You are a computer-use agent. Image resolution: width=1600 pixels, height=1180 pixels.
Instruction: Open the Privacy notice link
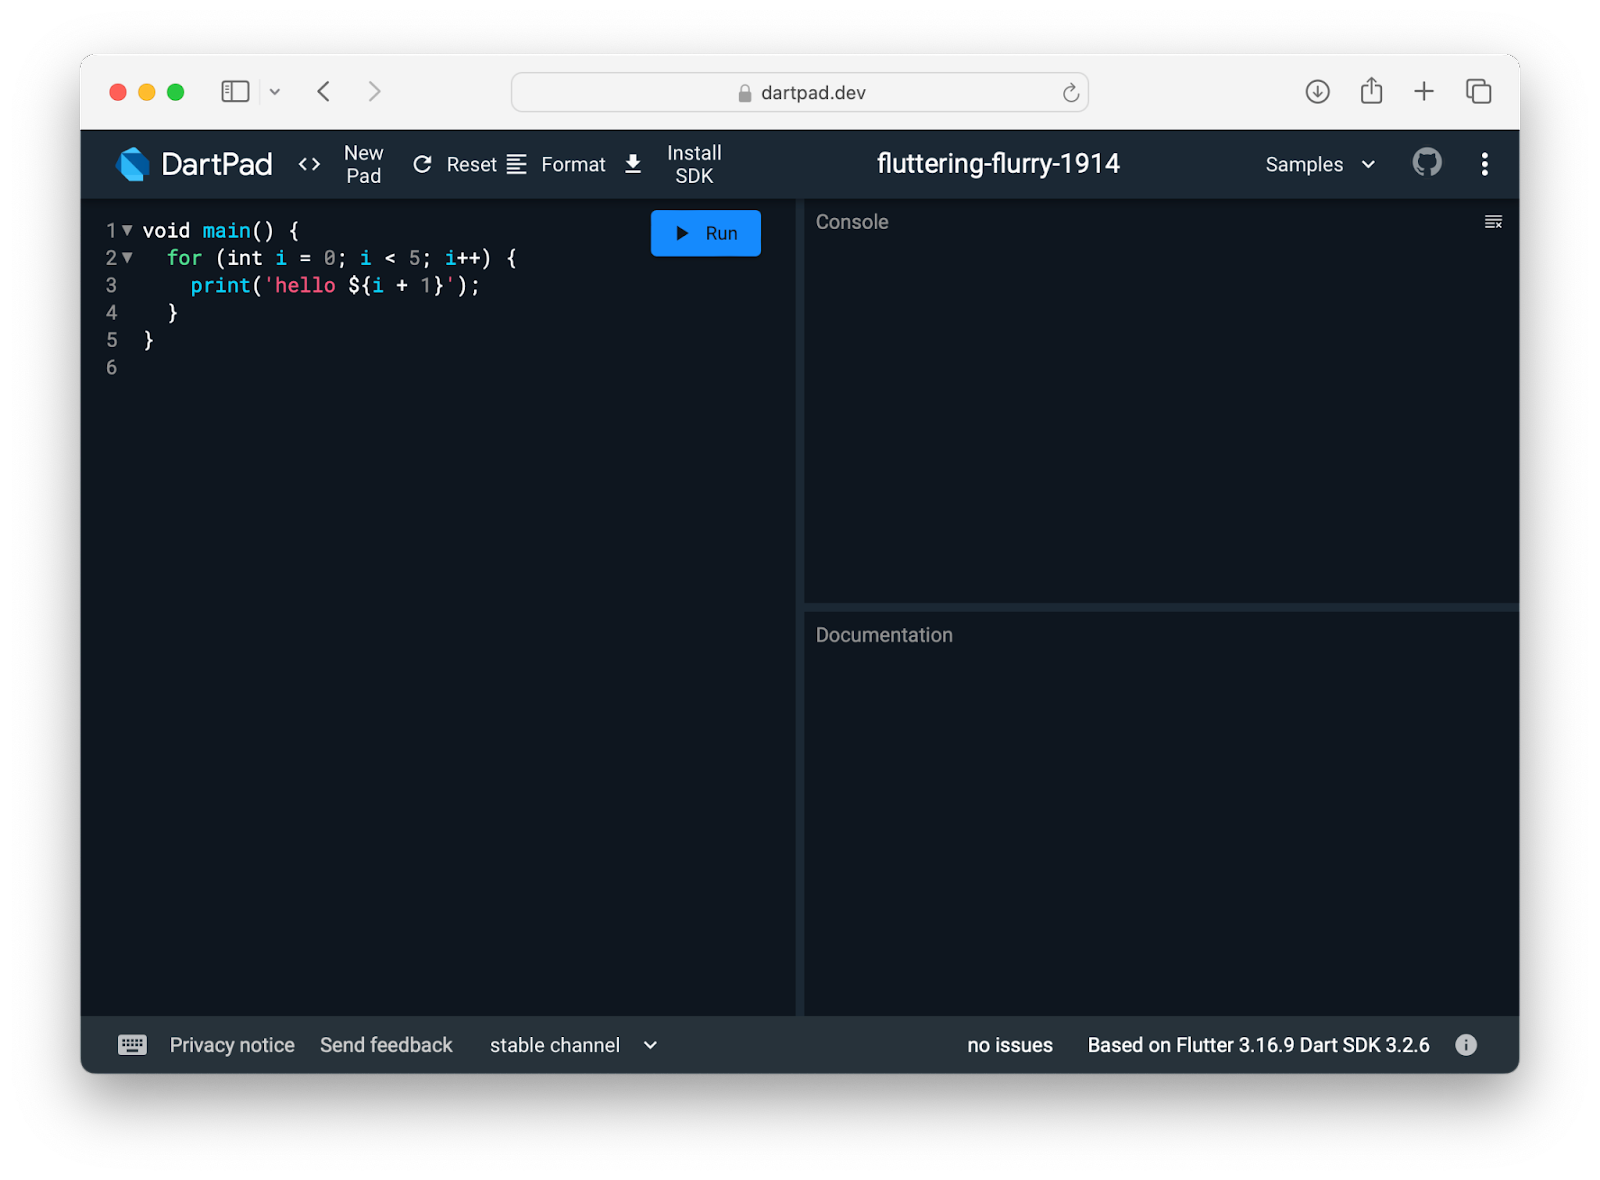point(231,1044)
